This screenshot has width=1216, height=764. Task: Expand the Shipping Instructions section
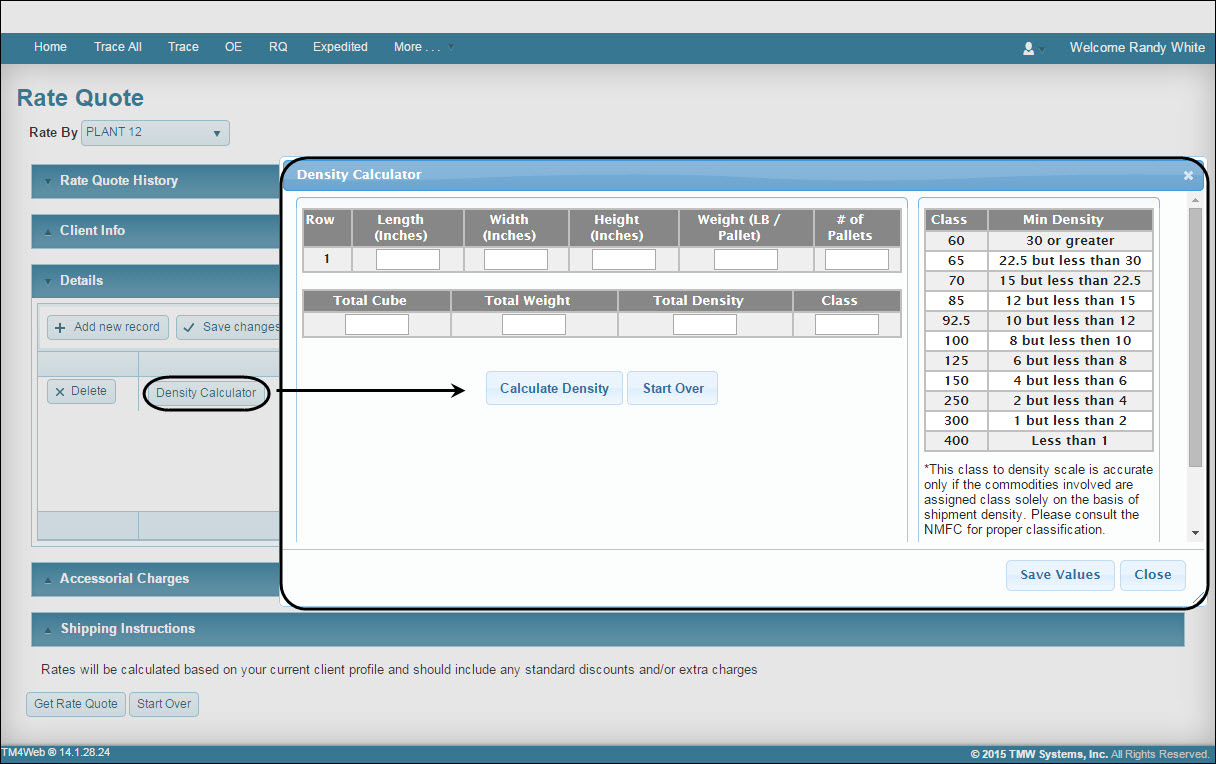pos(608,629)
